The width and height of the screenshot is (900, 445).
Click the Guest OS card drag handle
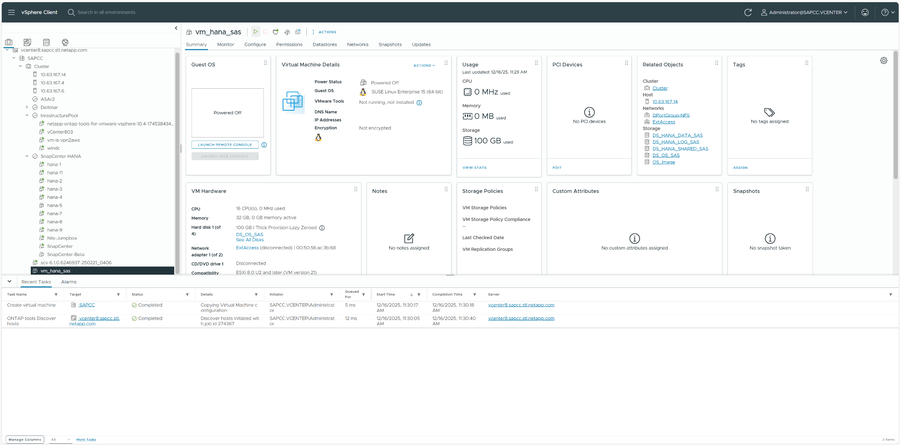click(265, 63)
